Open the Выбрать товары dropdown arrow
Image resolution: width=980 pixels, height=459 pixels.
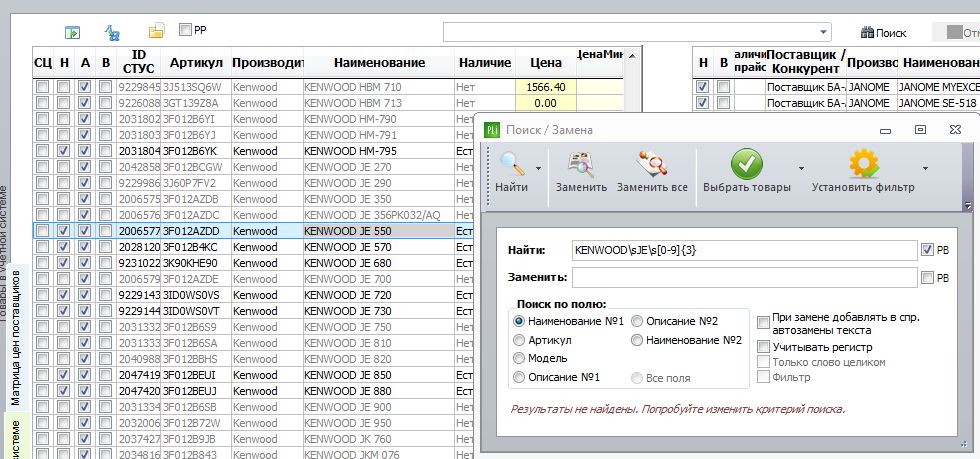[x=801, y=168]
